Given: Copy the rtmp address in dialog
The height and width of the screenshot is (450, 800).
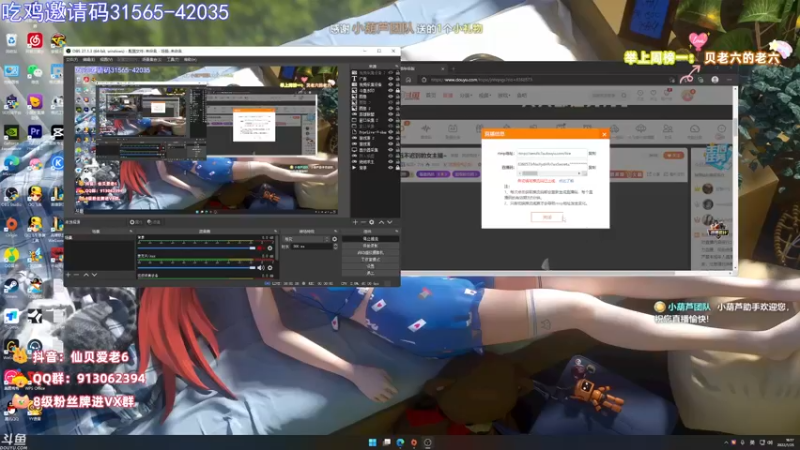Looking at the screenshot, I should coord(592,153).
